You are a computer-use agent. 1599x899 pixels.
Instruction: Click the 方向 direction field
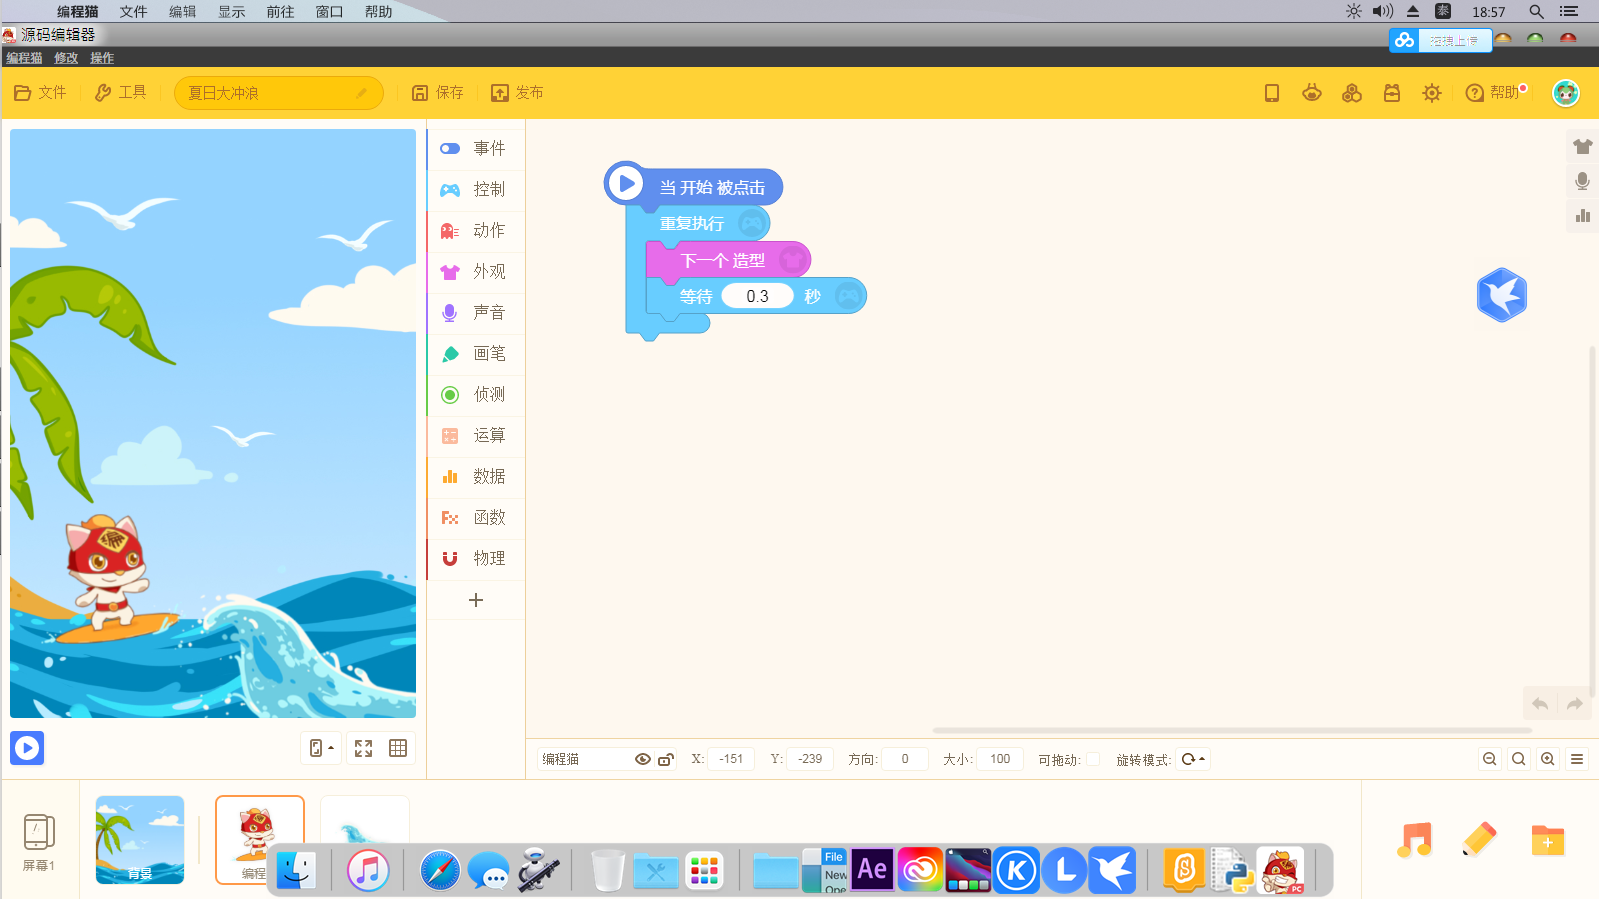tap(905, 759)
